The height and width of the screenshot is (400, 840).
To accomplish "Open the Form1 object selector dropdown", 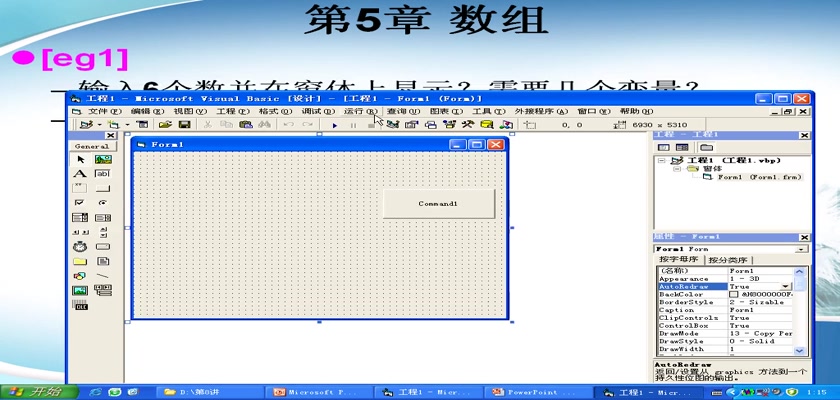I will coord(801,249).
